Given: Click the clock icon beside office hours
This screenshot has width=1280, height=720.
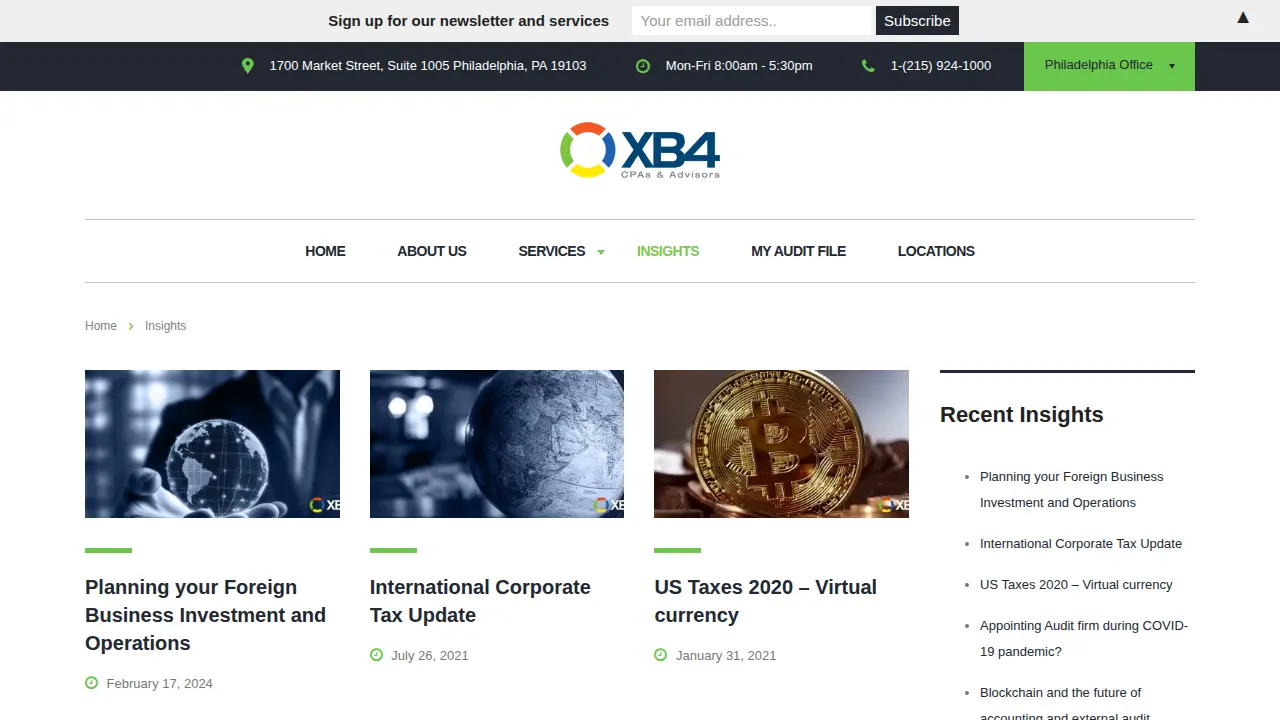Looking at the screenshot, I should point(643,66).
